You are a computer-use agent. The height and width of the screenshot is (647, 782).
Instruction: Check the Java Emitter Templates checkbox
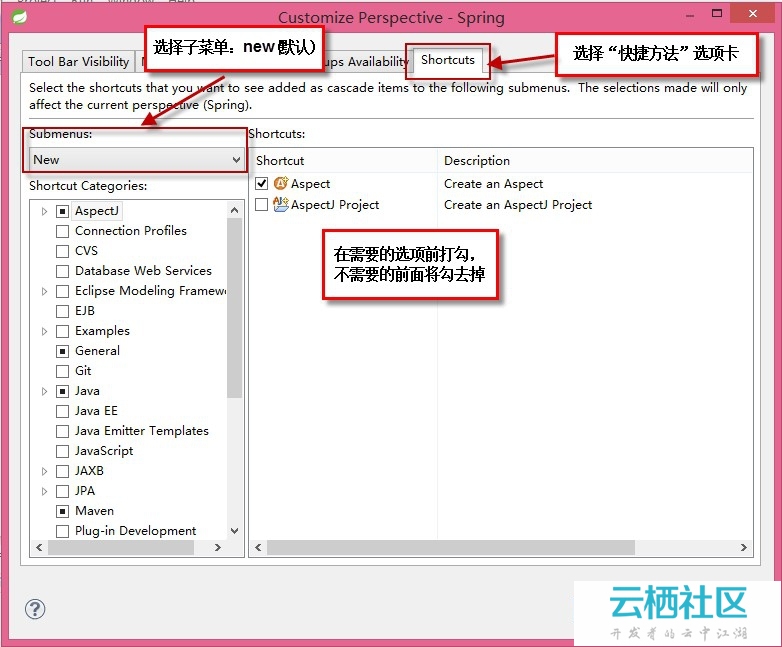point(62,431)
